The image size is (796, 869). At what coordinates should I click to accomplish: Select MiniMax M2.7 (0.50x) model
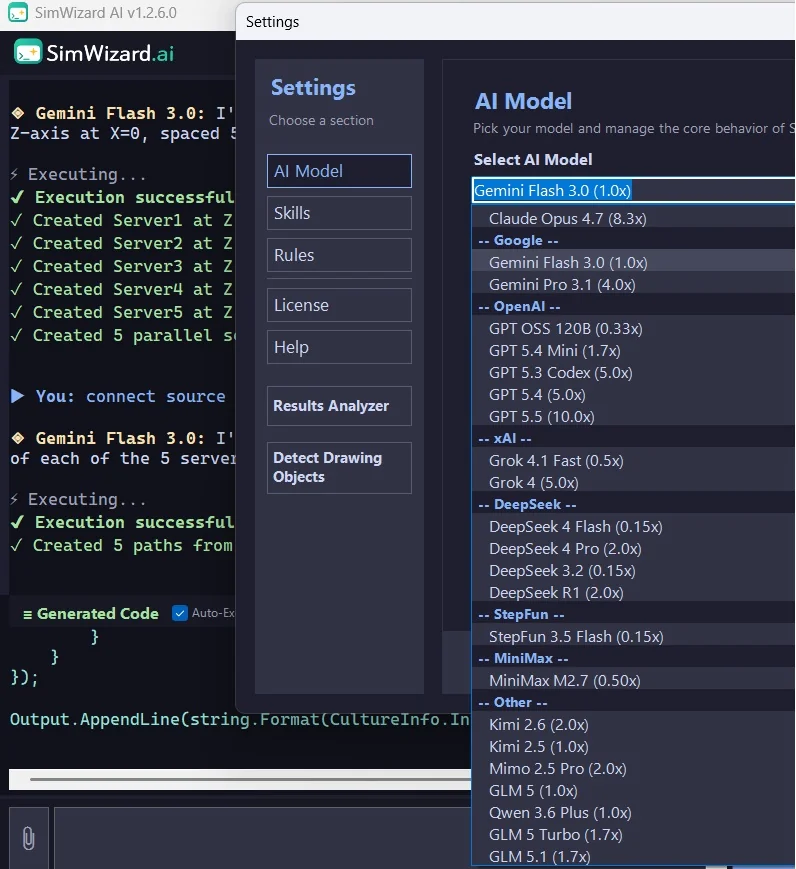(x=634, y=681)
